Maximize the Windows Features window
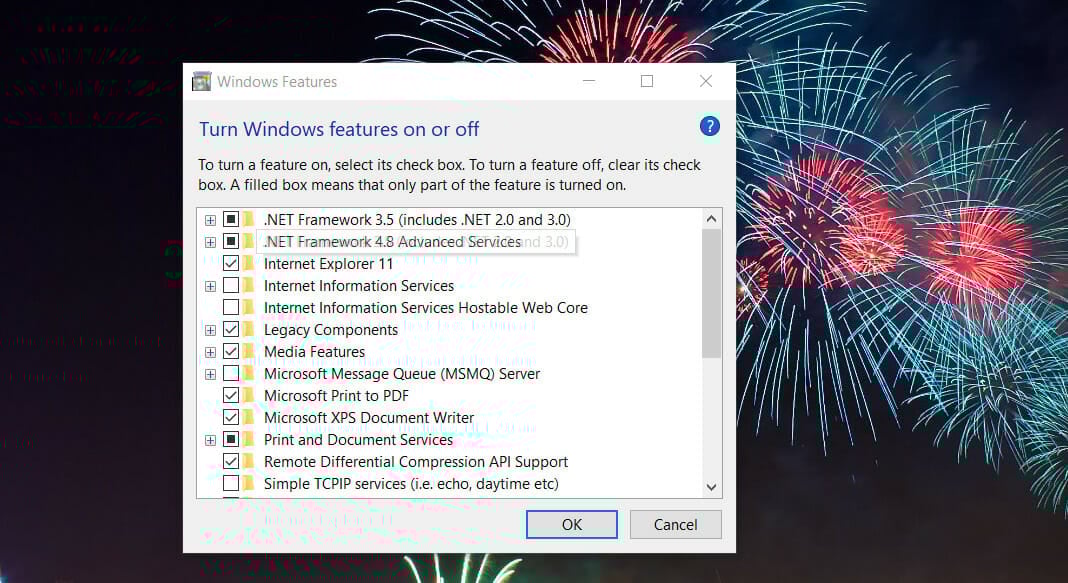This screenshot has width=1068, height=583. 647,81
